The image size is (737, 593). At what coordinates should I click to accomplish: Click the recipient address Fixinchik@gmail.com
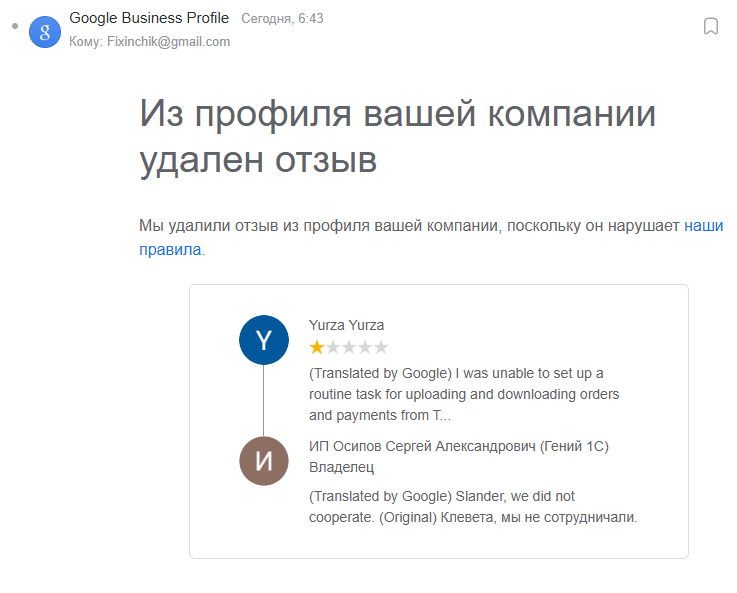[168, 41]
